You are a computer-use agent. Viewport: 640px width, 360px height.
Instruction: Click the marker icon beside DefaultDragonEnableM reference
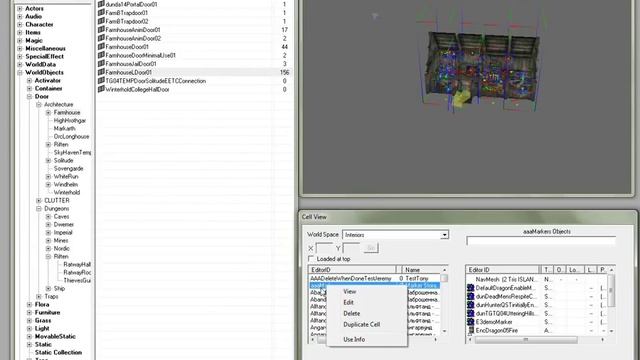point(471,288)
